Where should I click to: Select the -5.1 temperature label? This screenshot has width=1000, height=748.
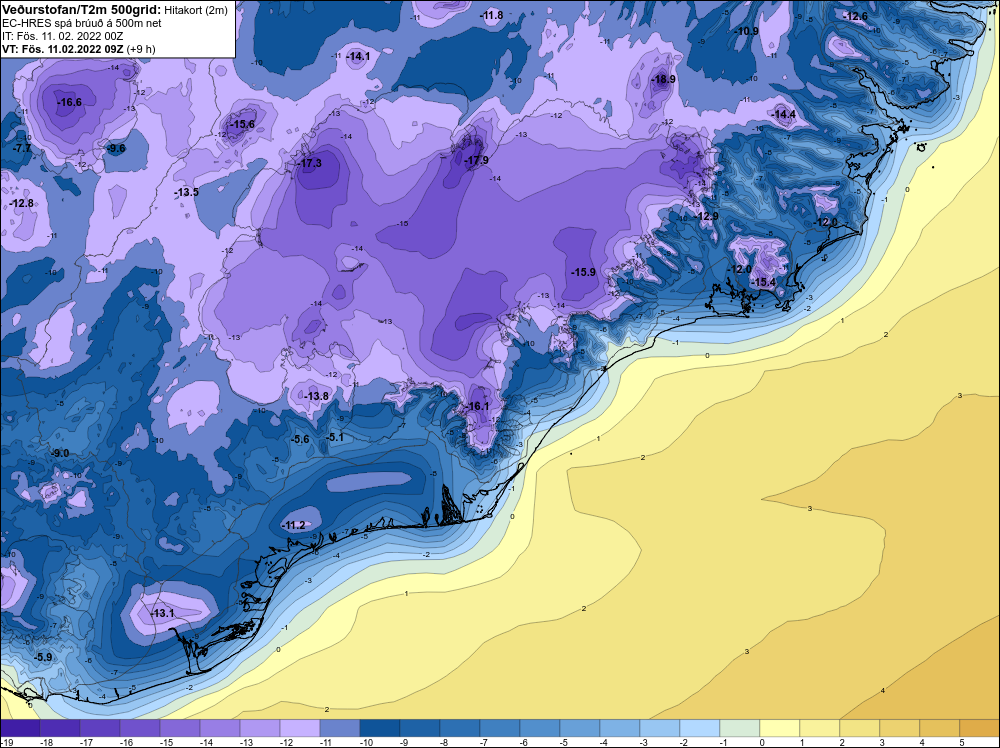pyautogui.click(x=335, y=437)
